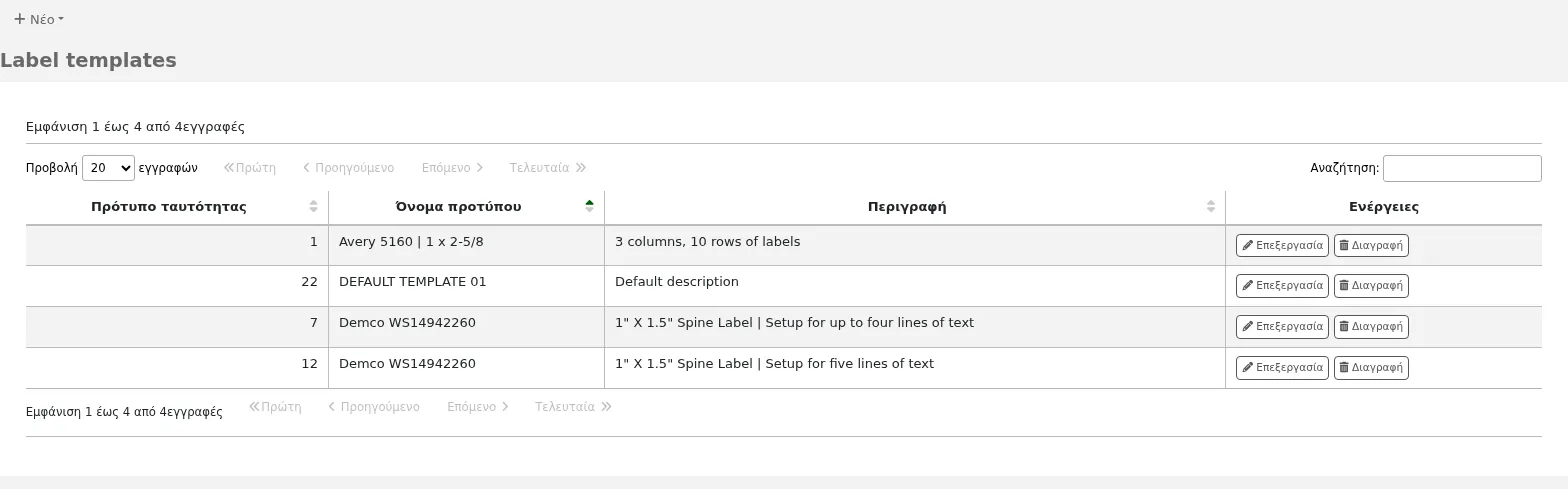Toggle sort arrow on Όνομα προτύπου column

pyautogui.click(x=589, y=207)
